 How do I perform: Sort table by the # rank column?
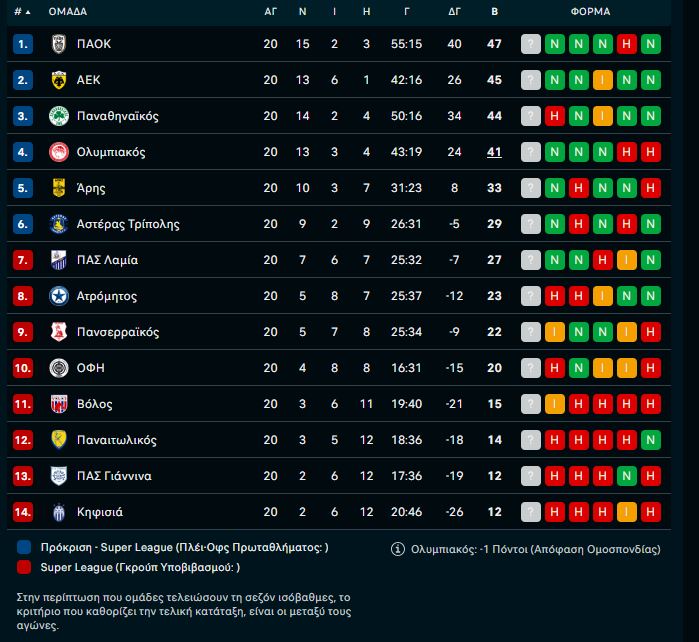pos(22,12)
